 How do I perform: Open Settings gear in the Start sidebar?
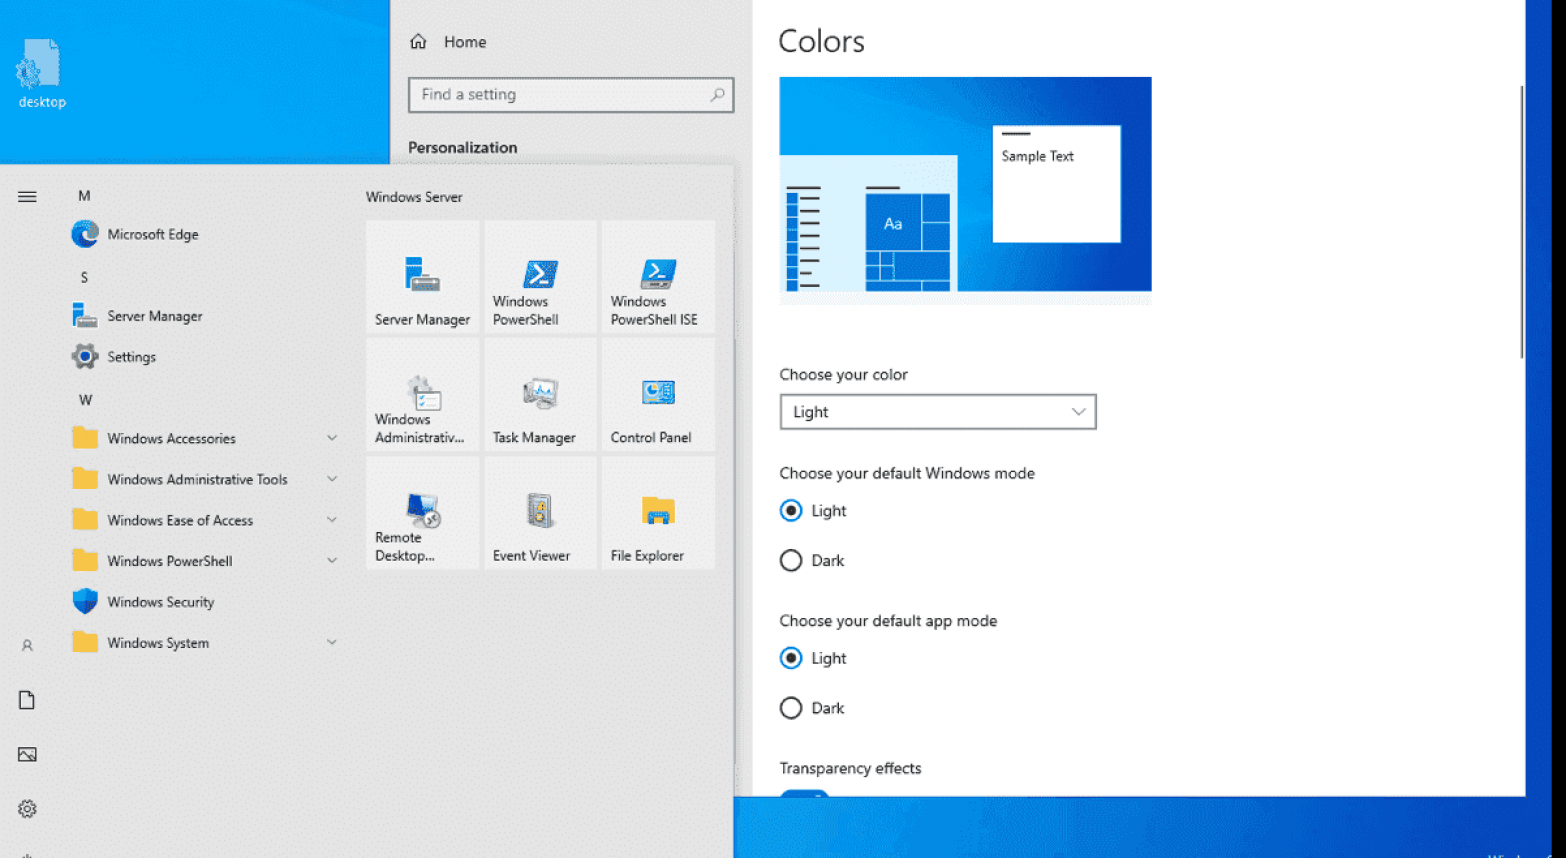[27, 809]
